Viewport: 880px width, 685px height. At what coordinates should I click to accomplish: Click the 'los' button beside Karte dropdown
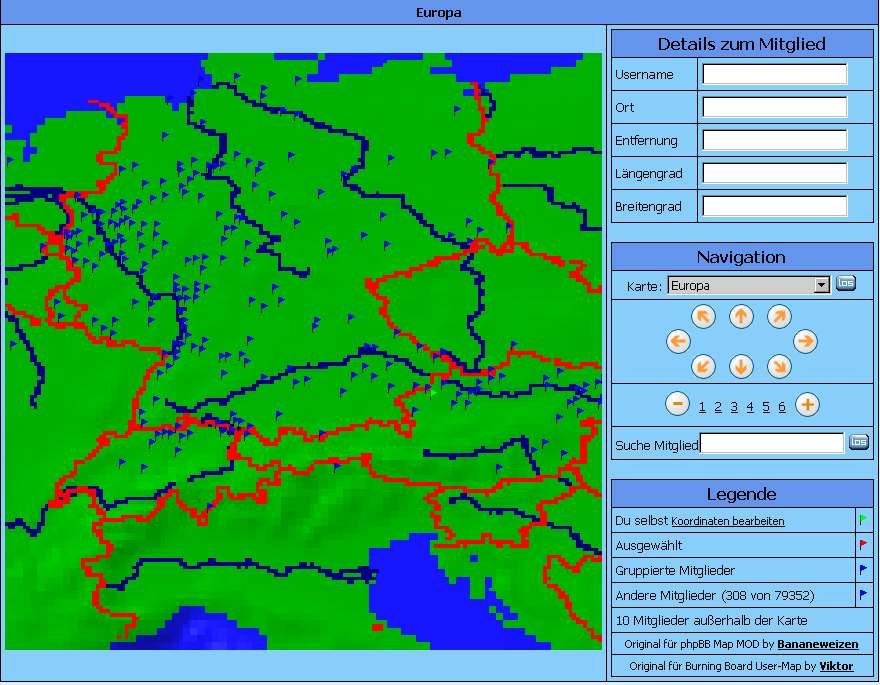point(846,283)
